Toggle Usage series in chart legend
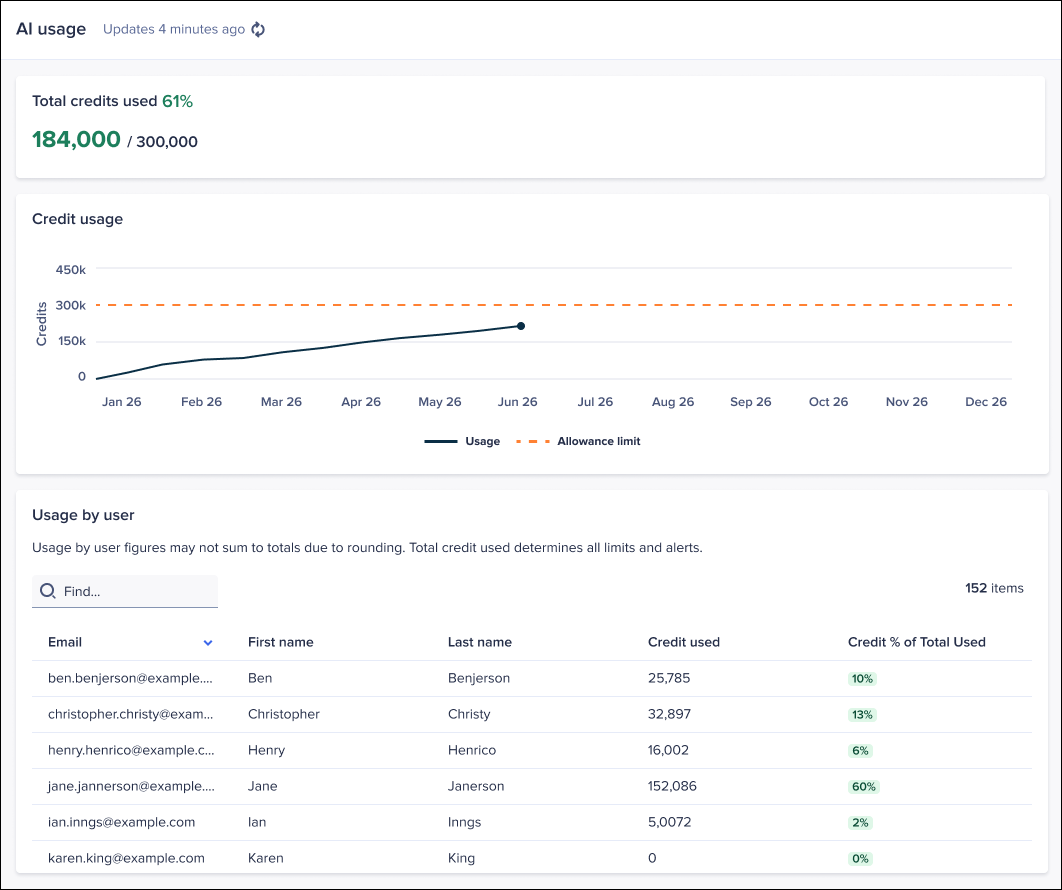 [x=462, y=441]
